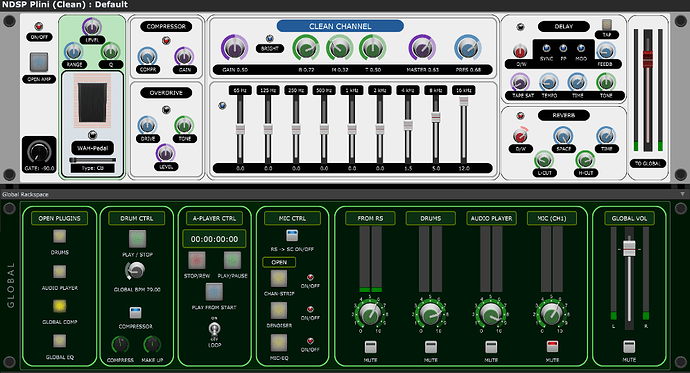Click the wah pedal graphic

pos(92,102)
